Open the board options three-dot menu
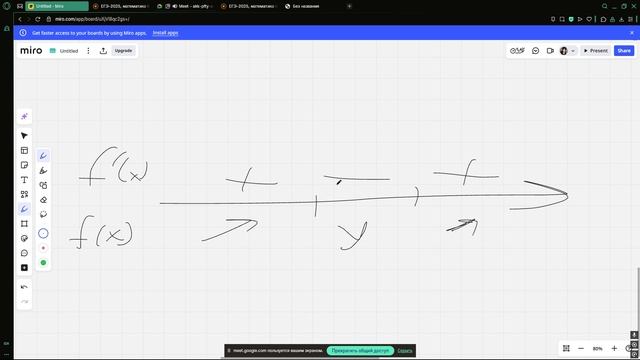This screenshot has width=640, height=360. point(88,51)
